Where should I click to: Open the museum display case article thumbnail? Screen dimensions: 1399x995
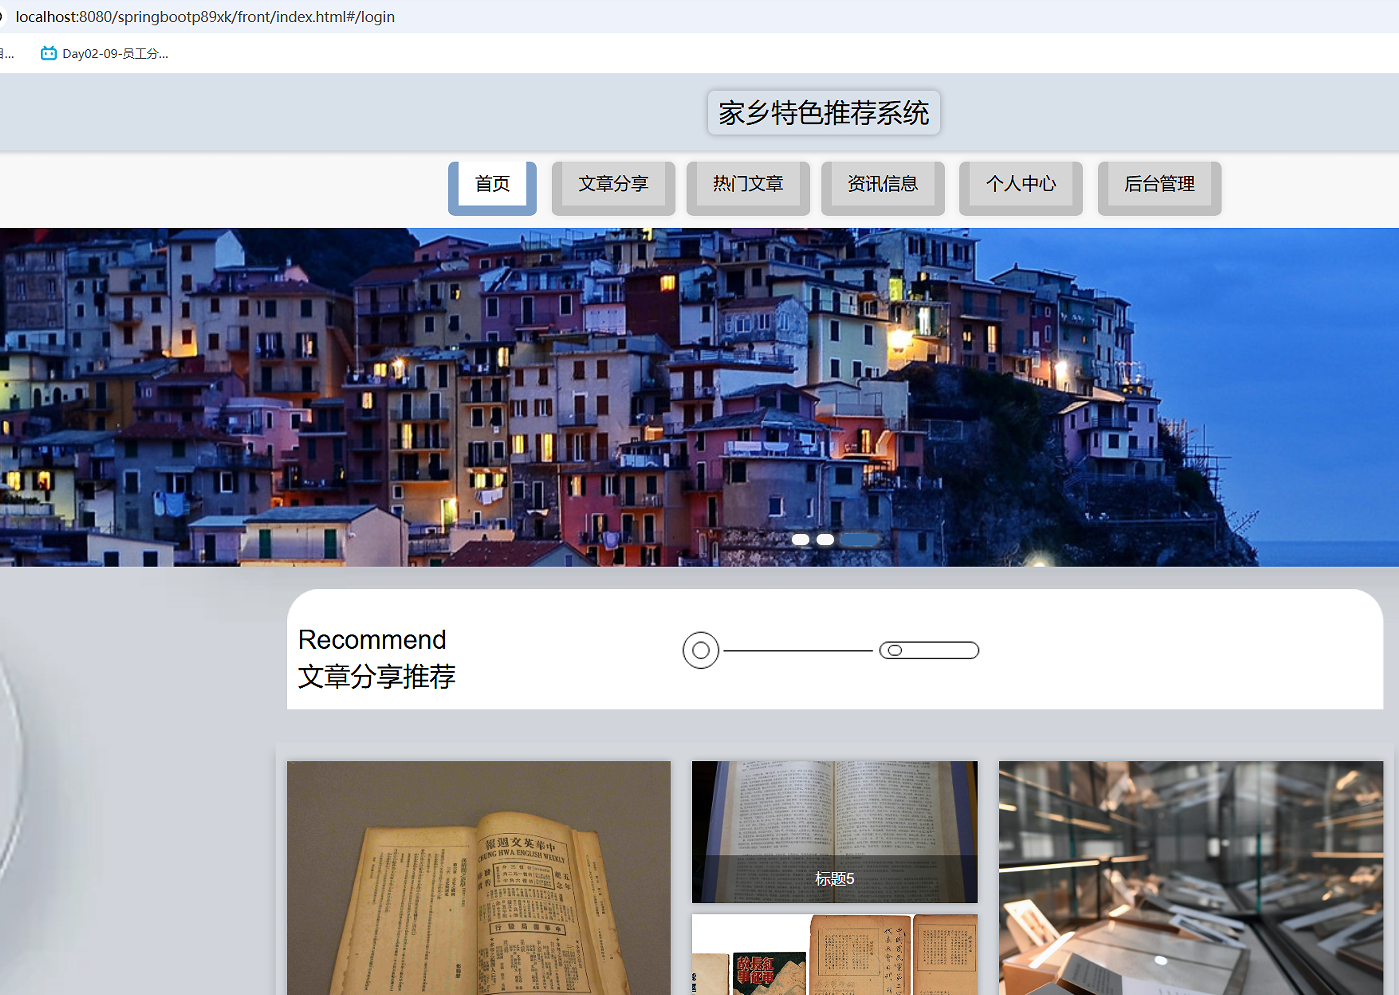[1191, 878]
